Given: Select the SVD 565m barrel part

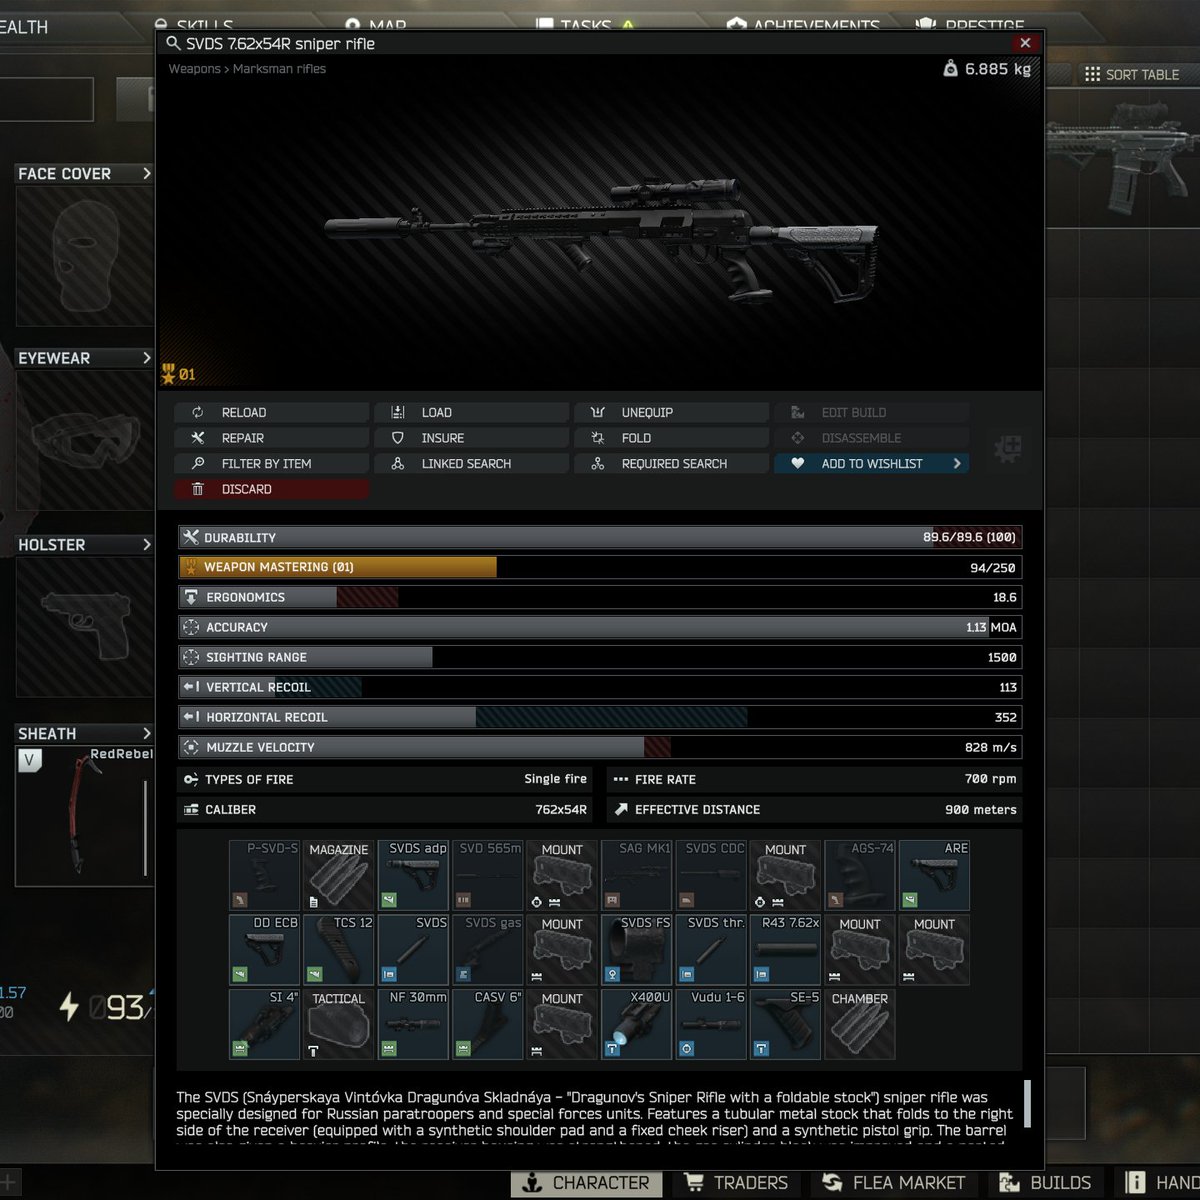Looking at the screenshot, I should 488,875.
